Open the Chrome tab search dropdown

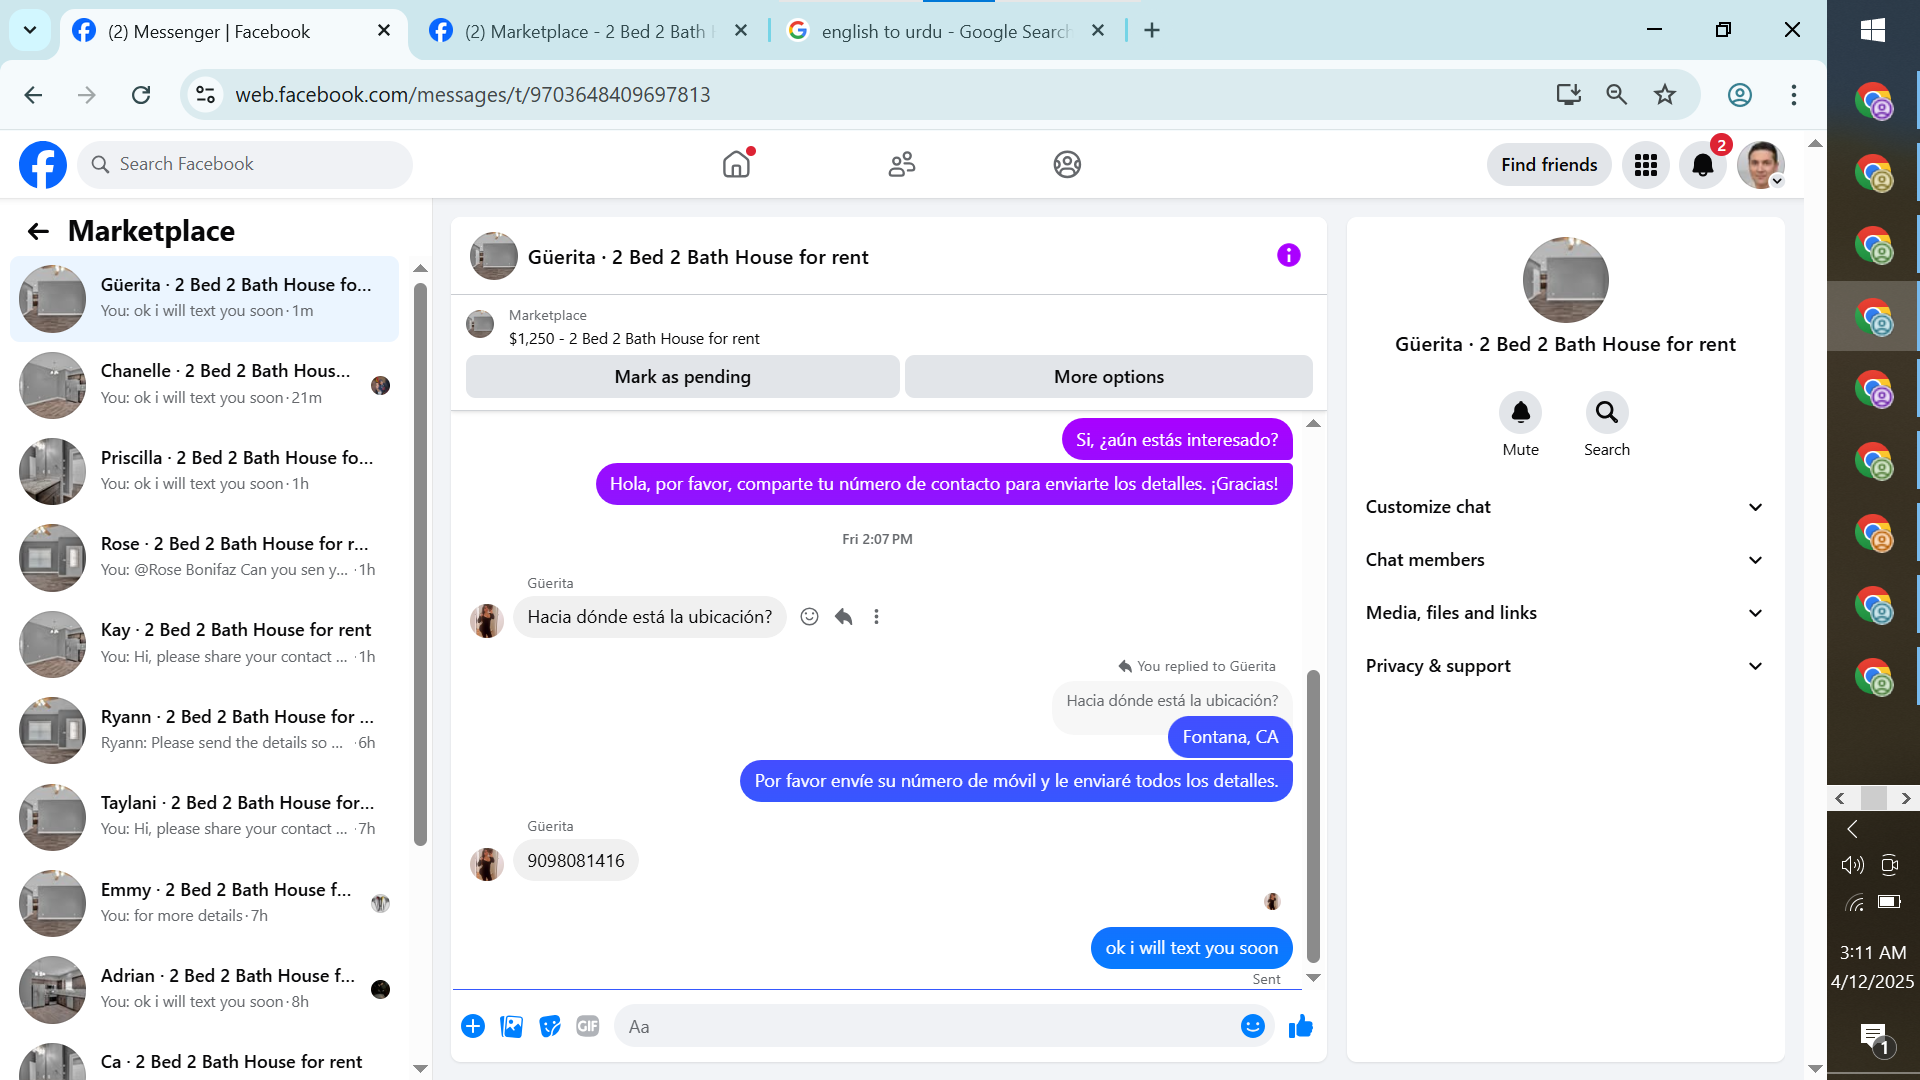[30, 31]
